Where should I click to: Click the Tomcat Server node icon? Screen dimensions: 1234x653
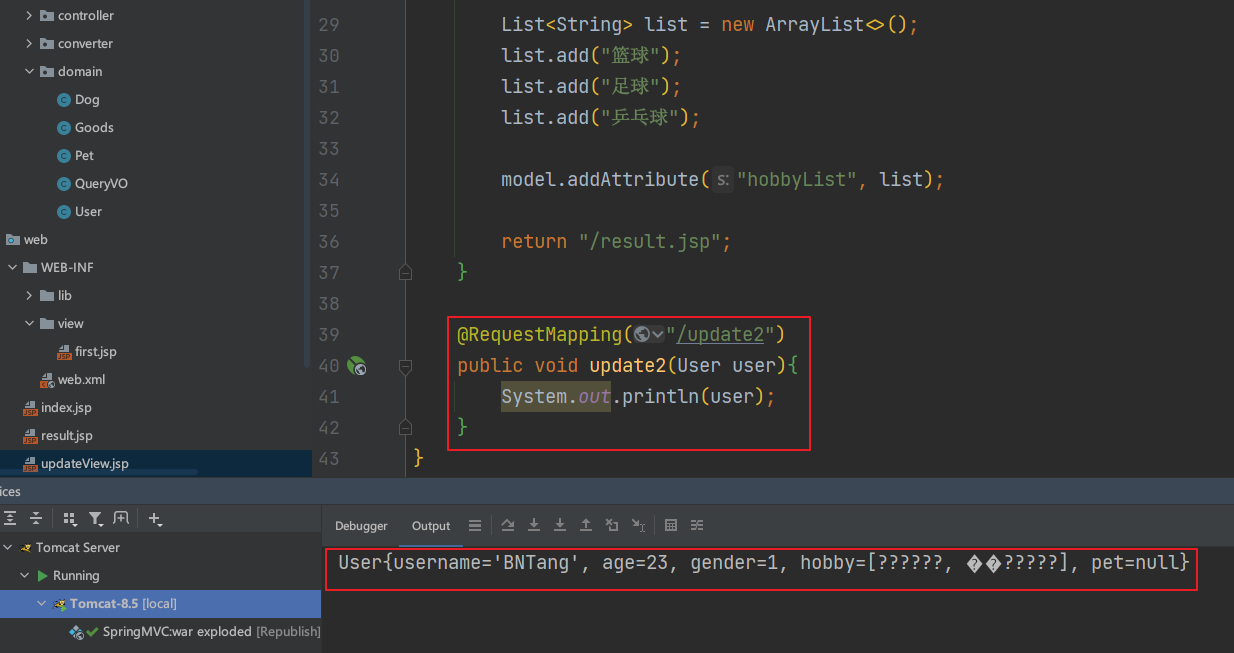26,548
